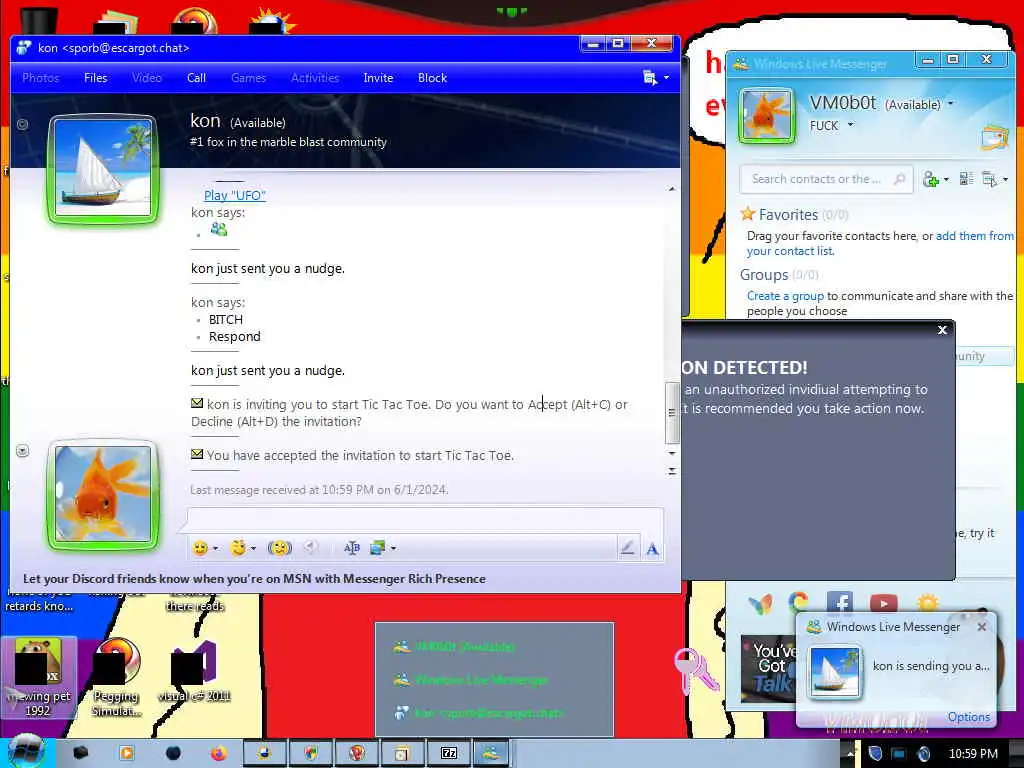Click the Facebook icon in Messenger footer
The image size is (1024, 768).
(x=840, y=602)
